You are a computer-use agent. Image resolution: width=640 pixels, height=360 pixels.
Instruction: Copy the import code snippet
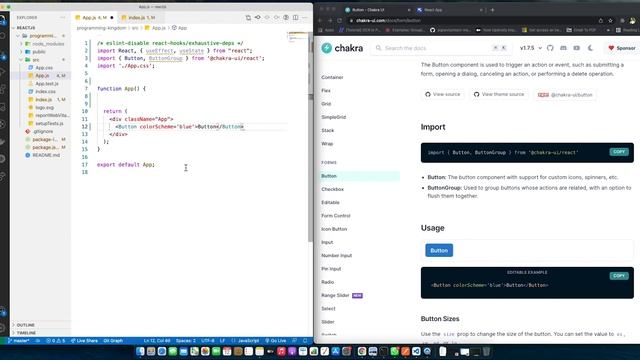(x=619, y=152)
